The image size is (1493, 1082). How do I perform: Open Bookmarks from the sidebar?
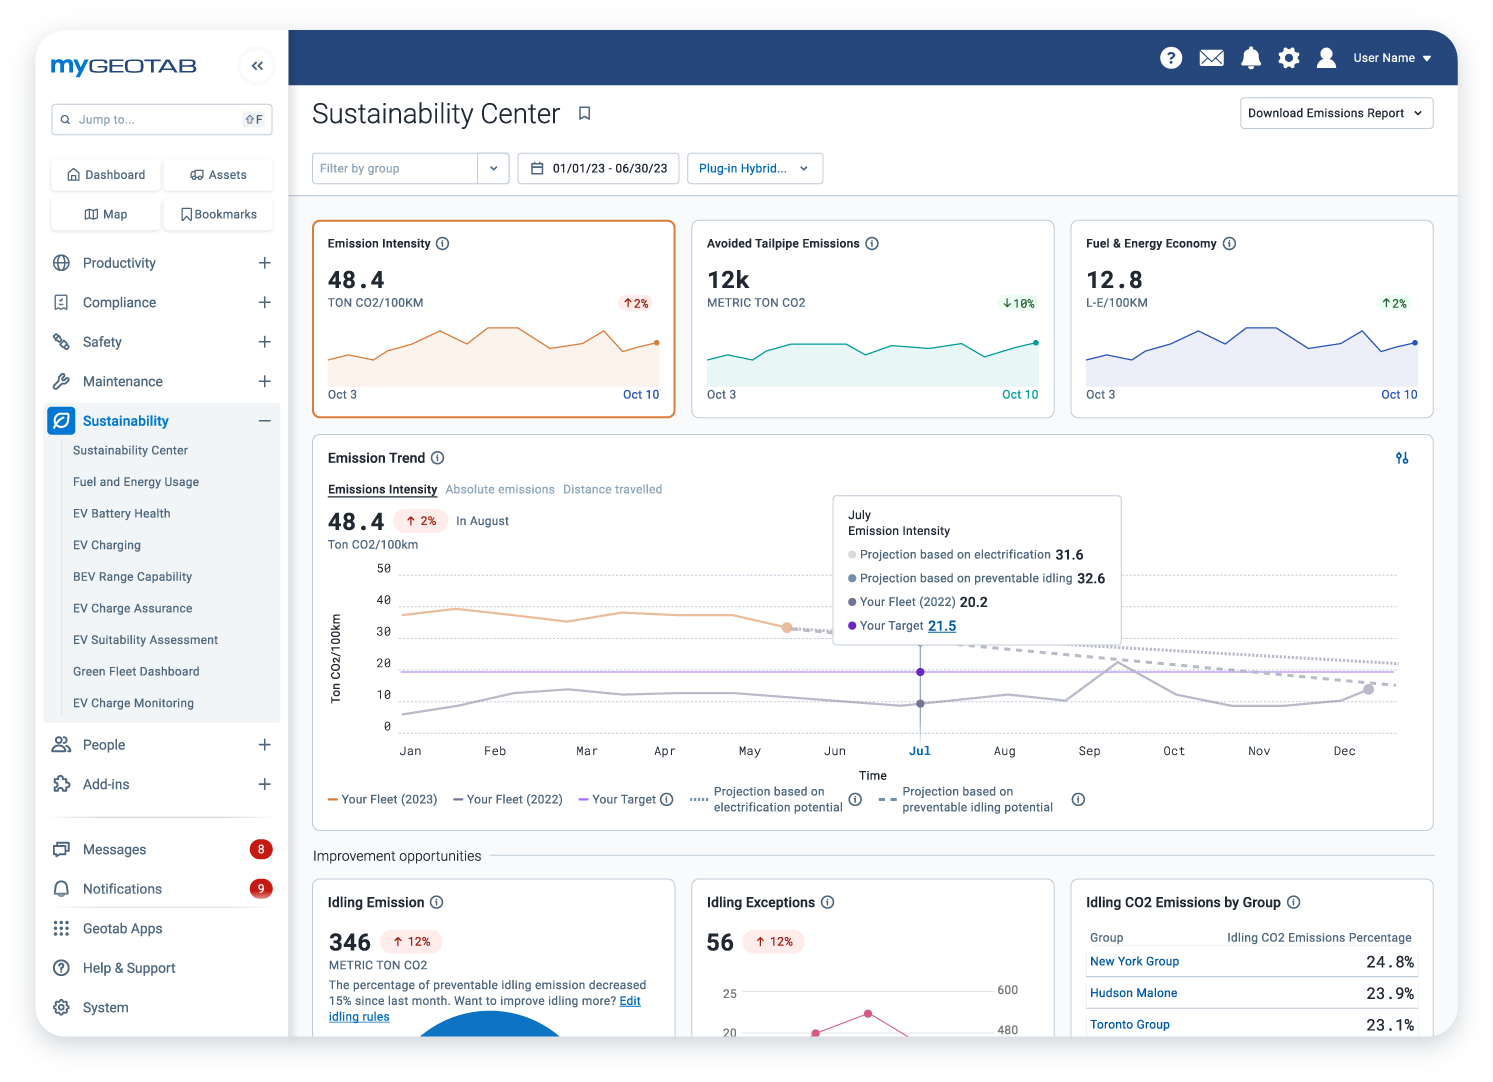pyautogui.click(x=218, y=213)
